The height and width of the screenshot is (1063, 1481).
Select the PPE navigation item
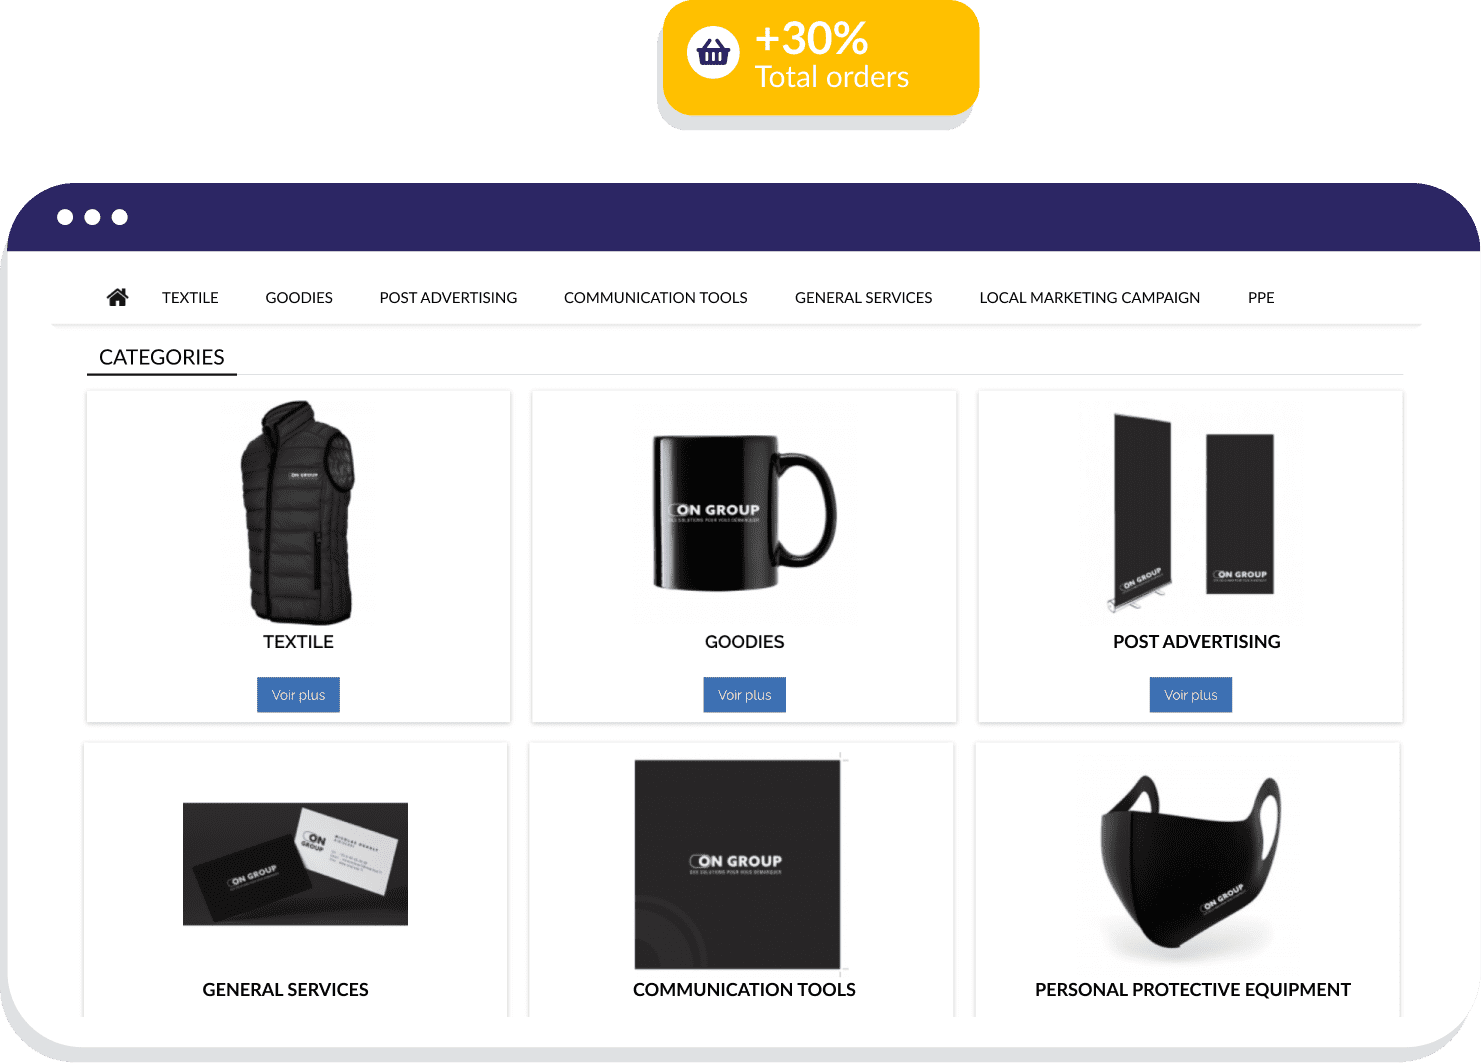[1261, 298]
